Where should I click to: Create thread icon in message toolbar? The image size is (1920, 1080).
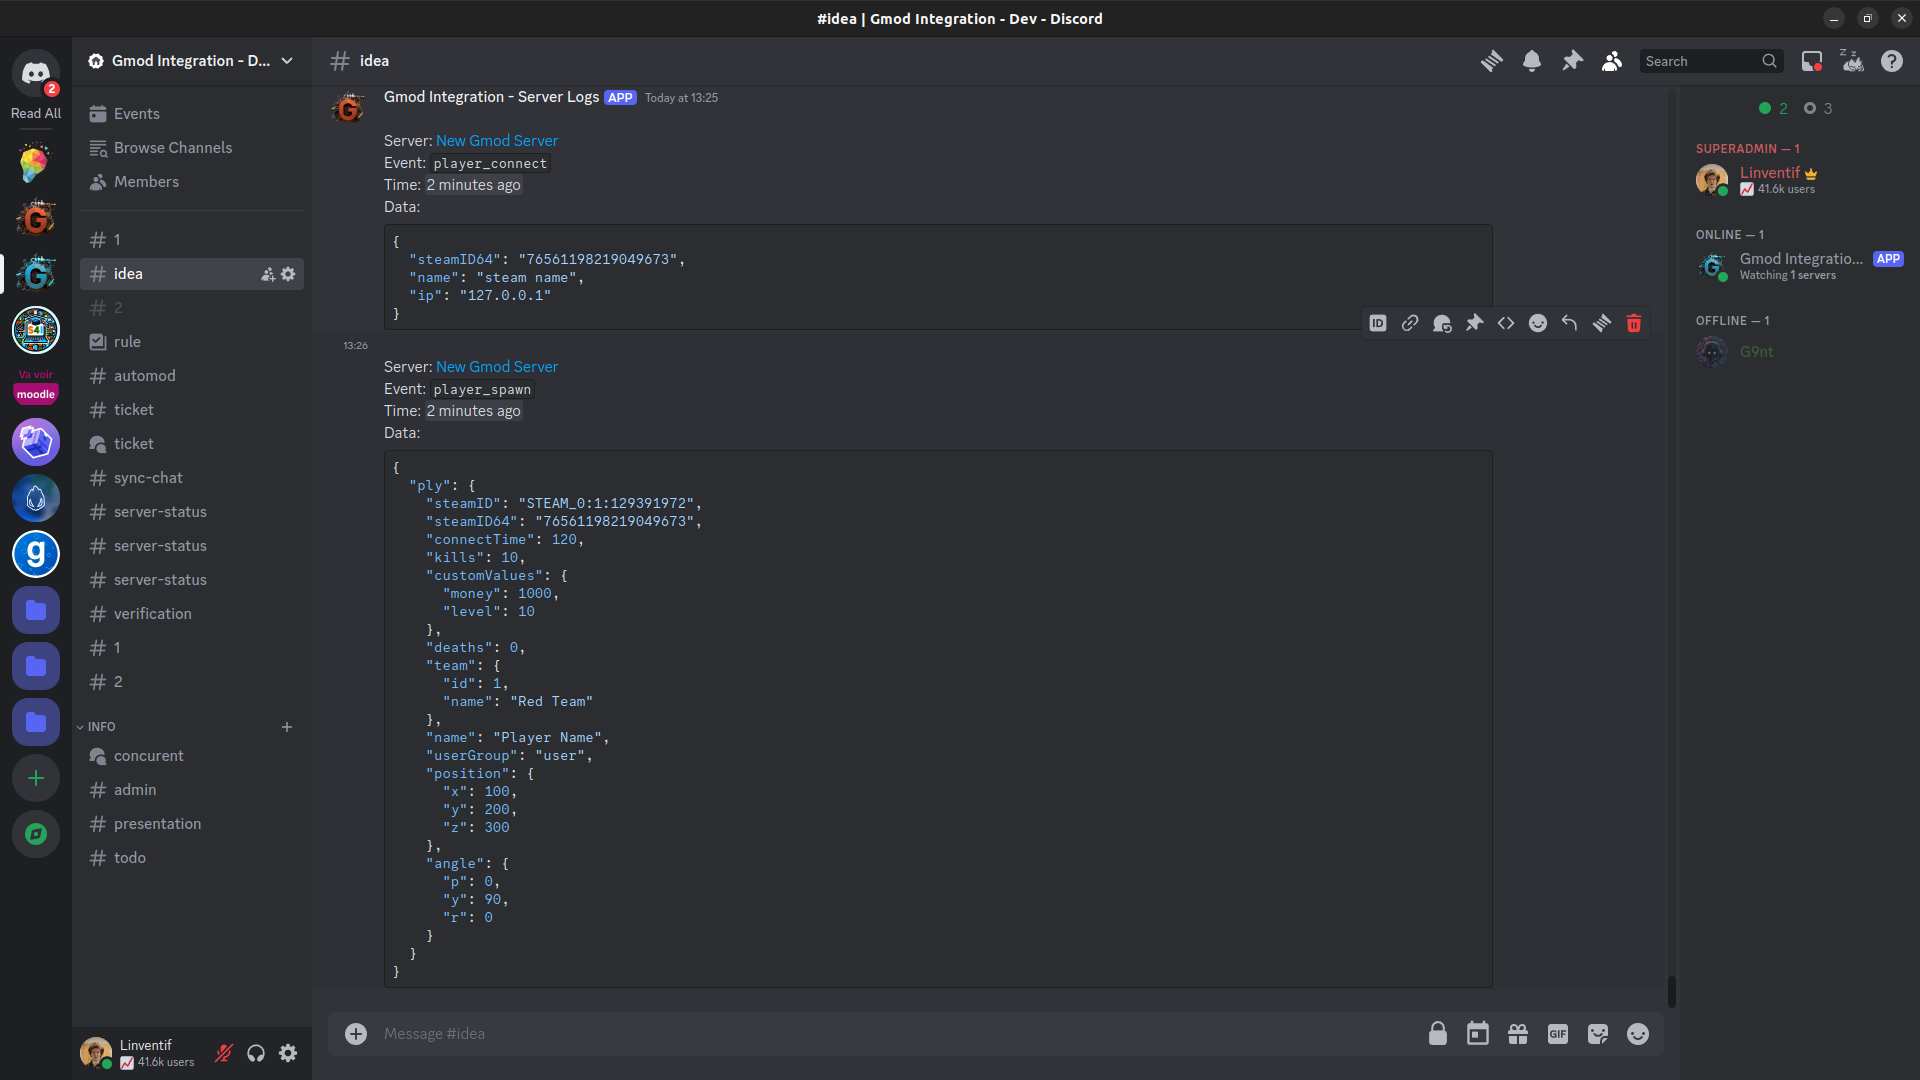(x=1602, y=323)
